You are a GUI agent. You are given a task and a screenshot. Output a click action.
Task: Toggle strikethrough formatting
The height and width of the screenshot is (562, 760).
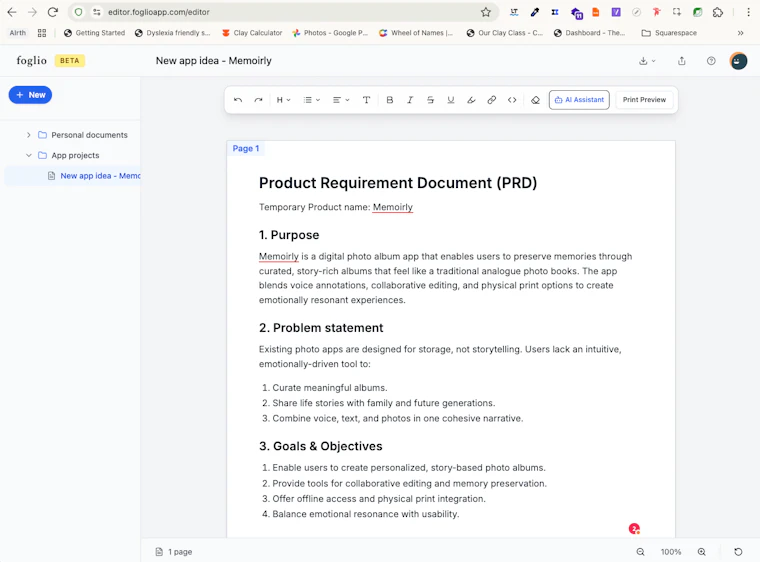tap(430, 100)
